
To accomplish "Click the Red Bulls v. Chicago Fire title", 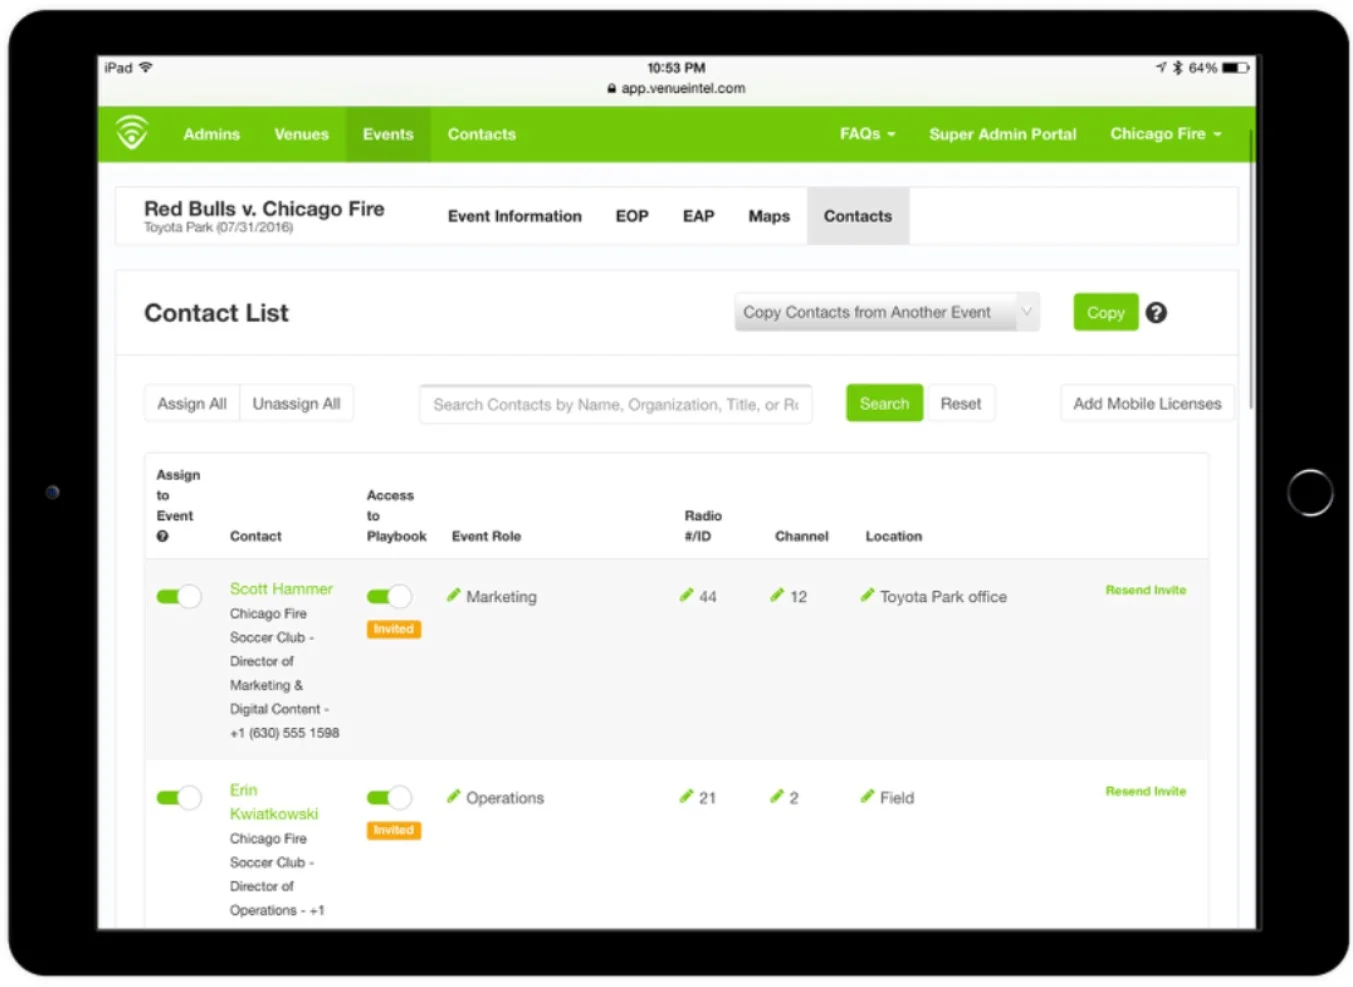I will (264, 208).
